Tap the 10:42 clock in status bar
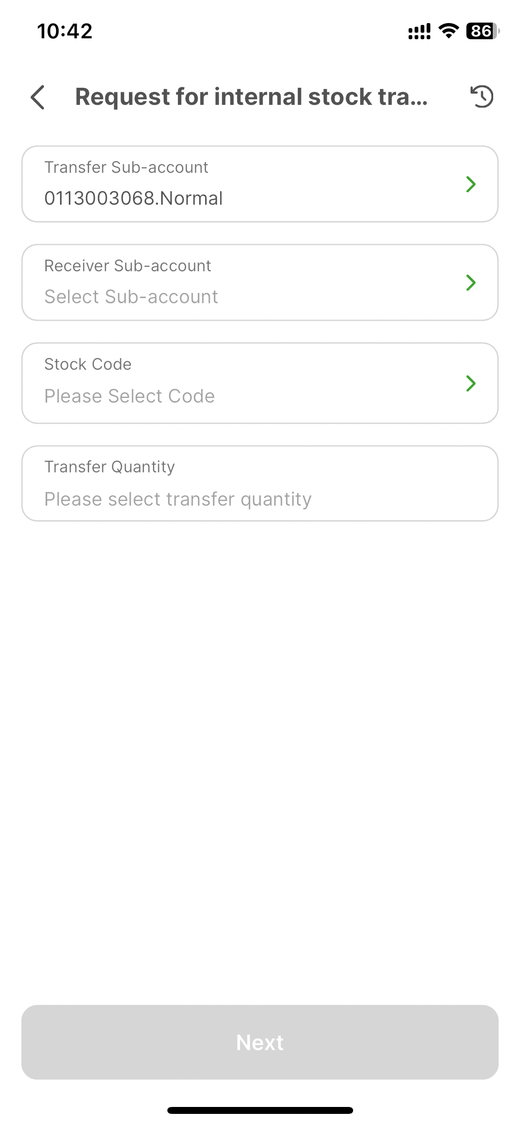 (65, 31)
